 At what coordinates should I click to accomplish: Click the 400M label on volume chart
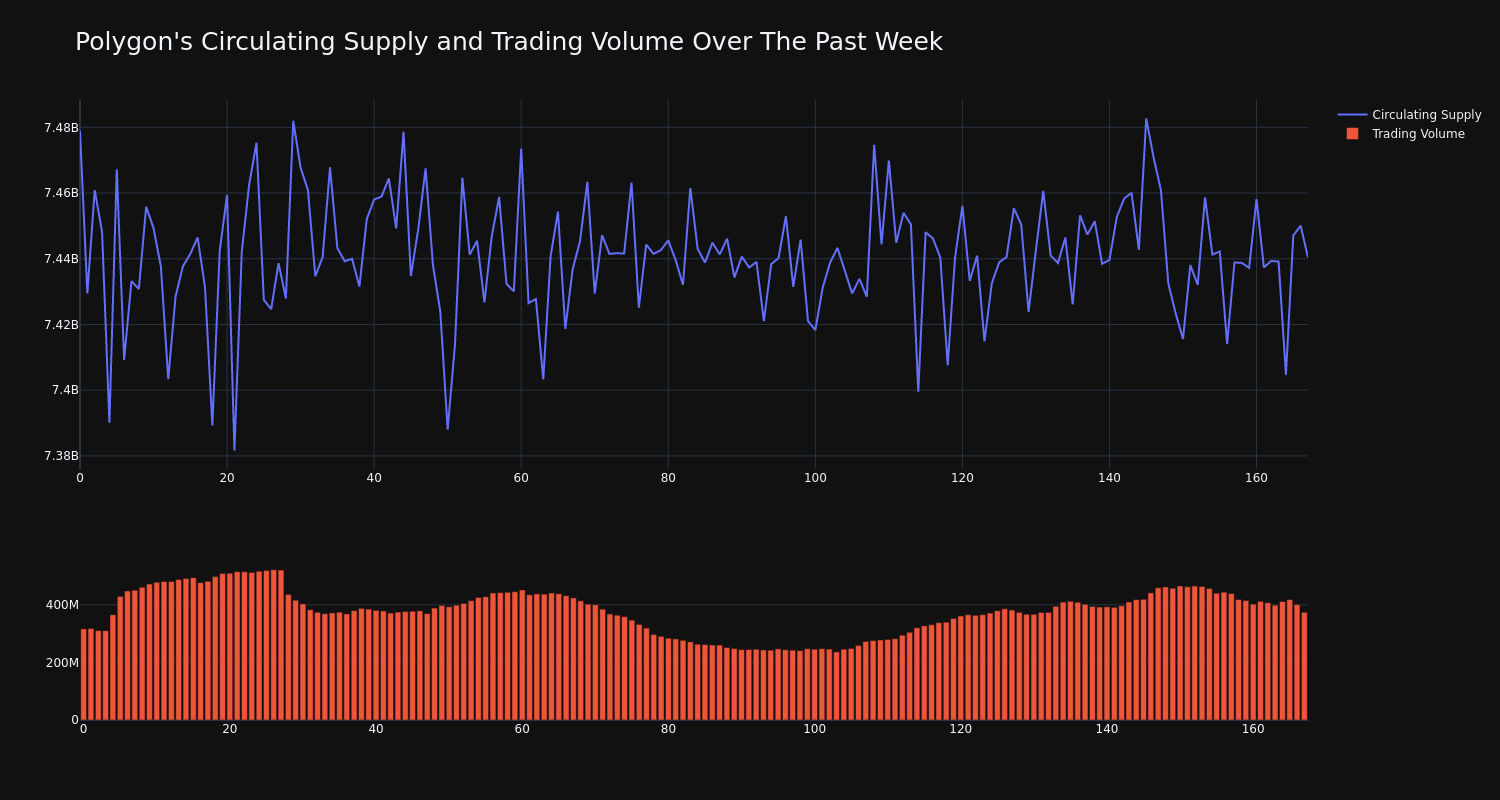tap(62, 605)
